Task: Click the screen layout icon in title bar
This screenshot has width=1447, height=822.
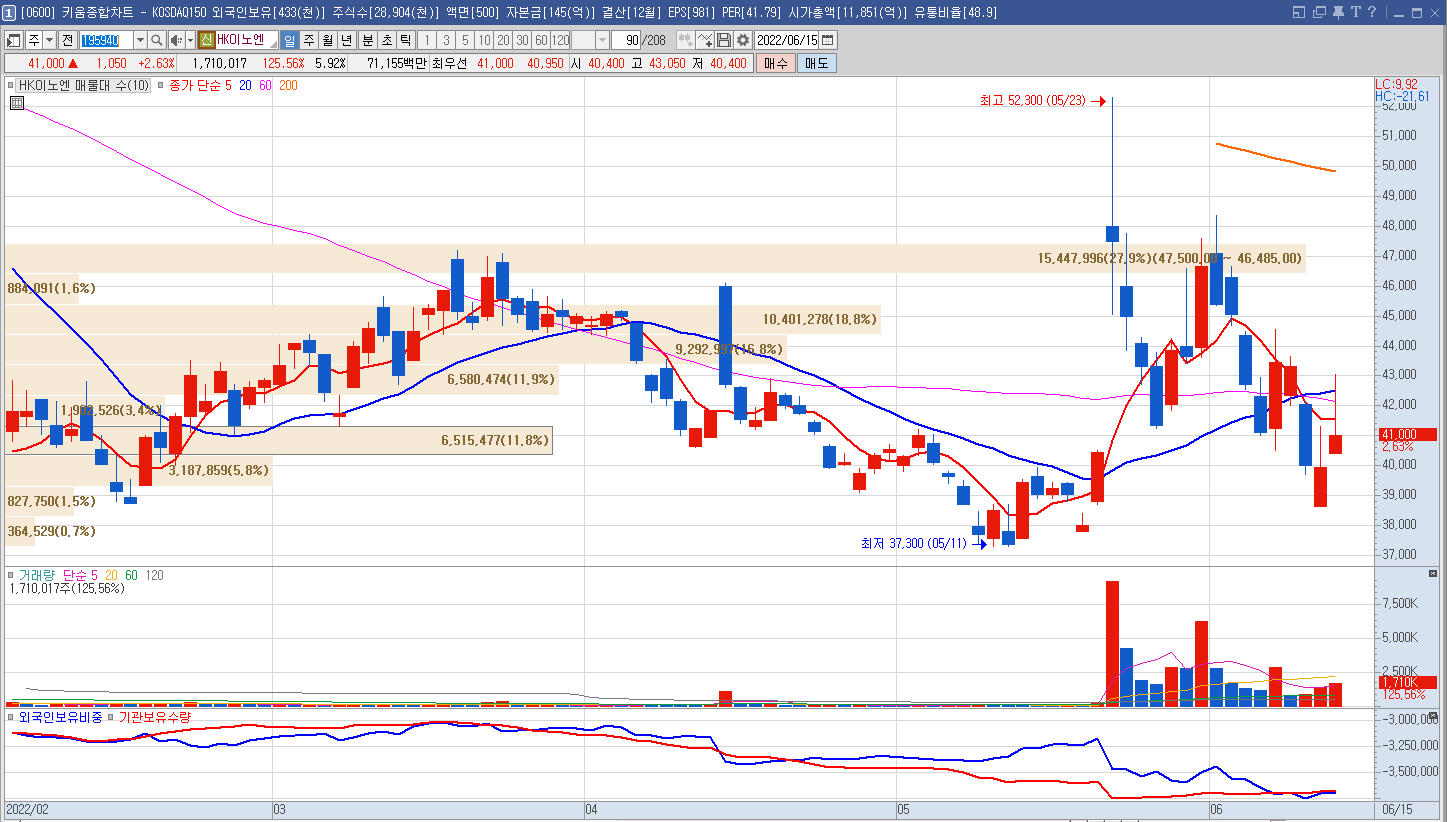Action: (x=1299, y=12)
